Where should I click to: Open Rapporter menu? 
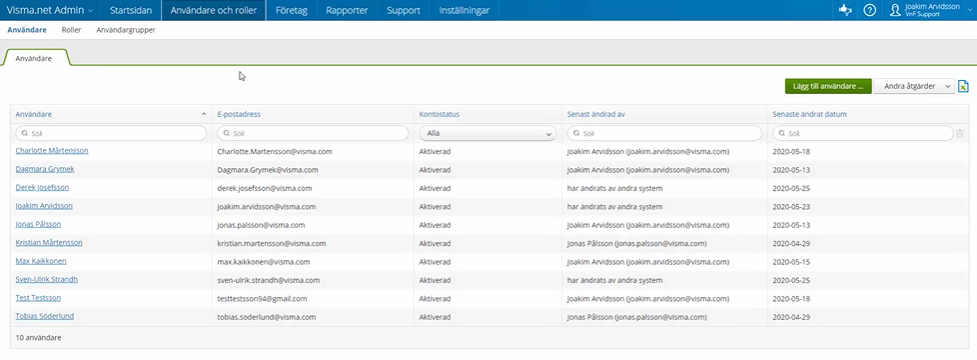pos(346,11)
